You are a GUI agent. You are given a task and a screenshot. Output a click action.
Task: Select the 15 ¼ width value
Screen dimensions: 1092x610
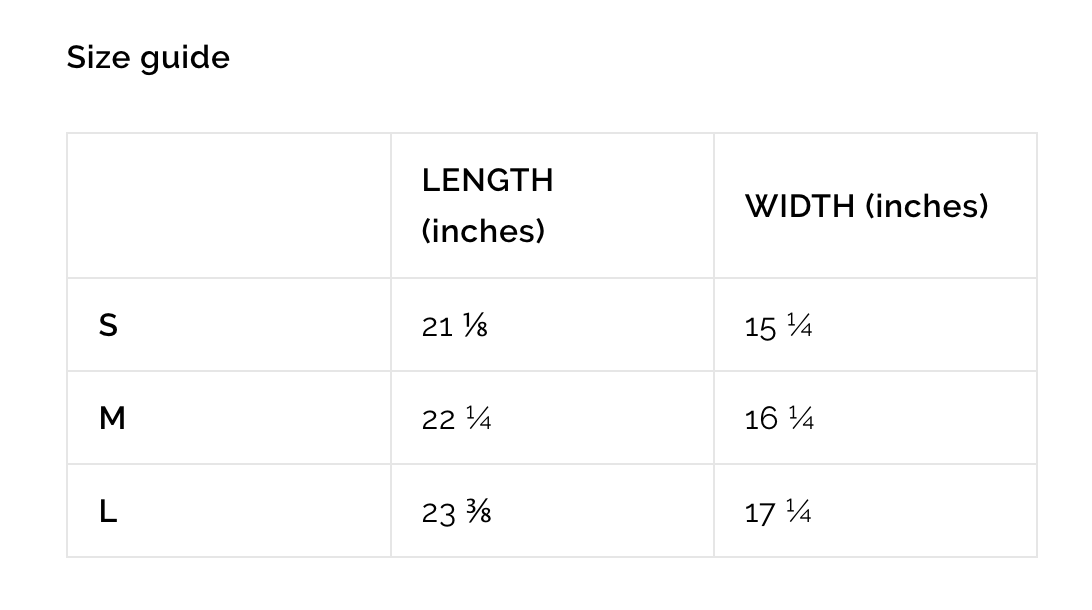[x=778, y=326]
